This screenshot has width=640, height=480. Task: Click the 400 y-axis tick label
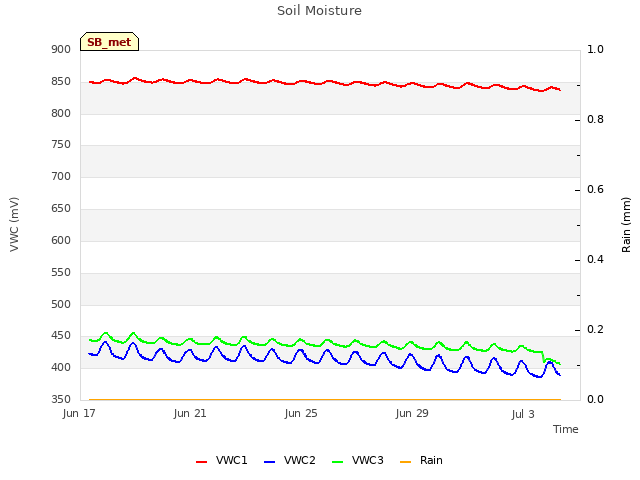point(61,368)
